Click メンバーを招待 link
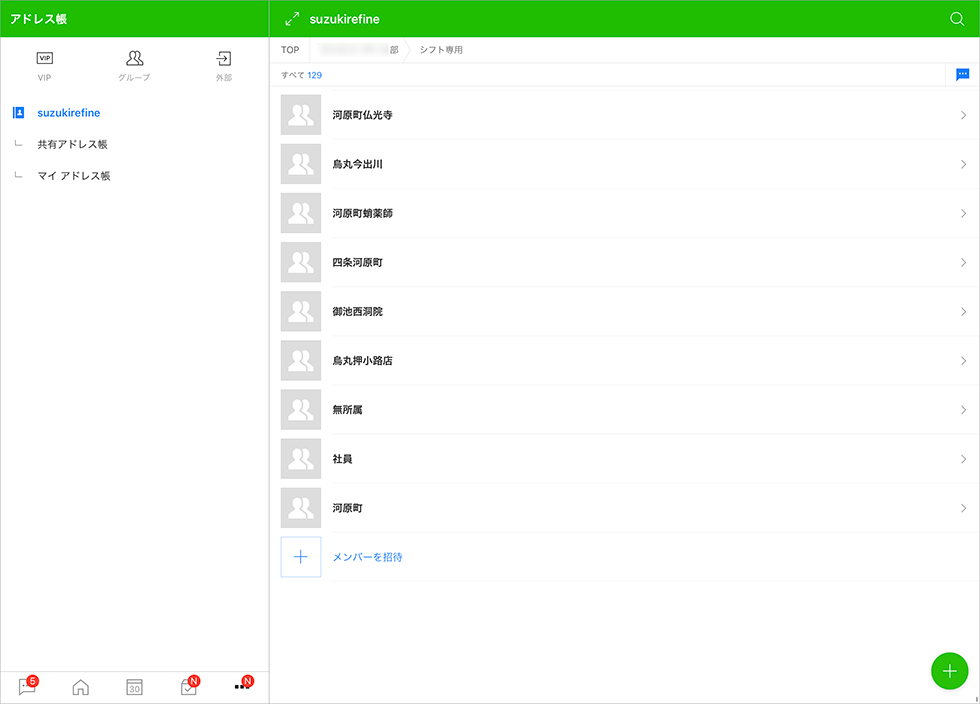The image size is (980, 704). coord(367,557)
